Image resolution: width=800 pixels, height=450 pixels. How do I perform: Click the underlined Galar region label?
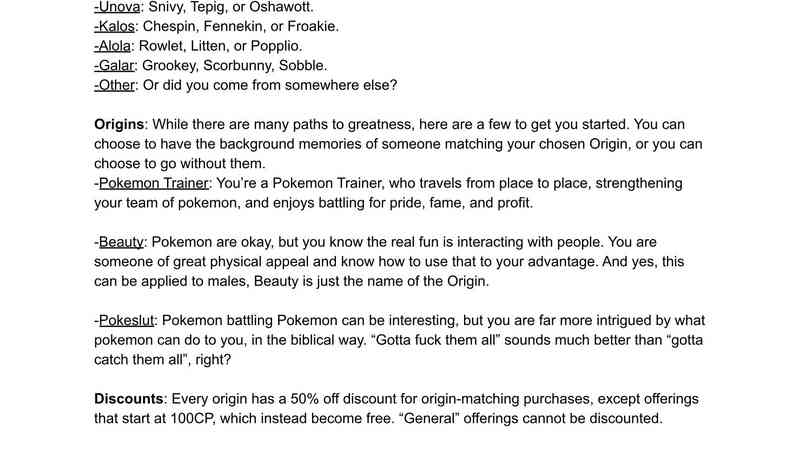pyautogui.click(x=117, y=66)
